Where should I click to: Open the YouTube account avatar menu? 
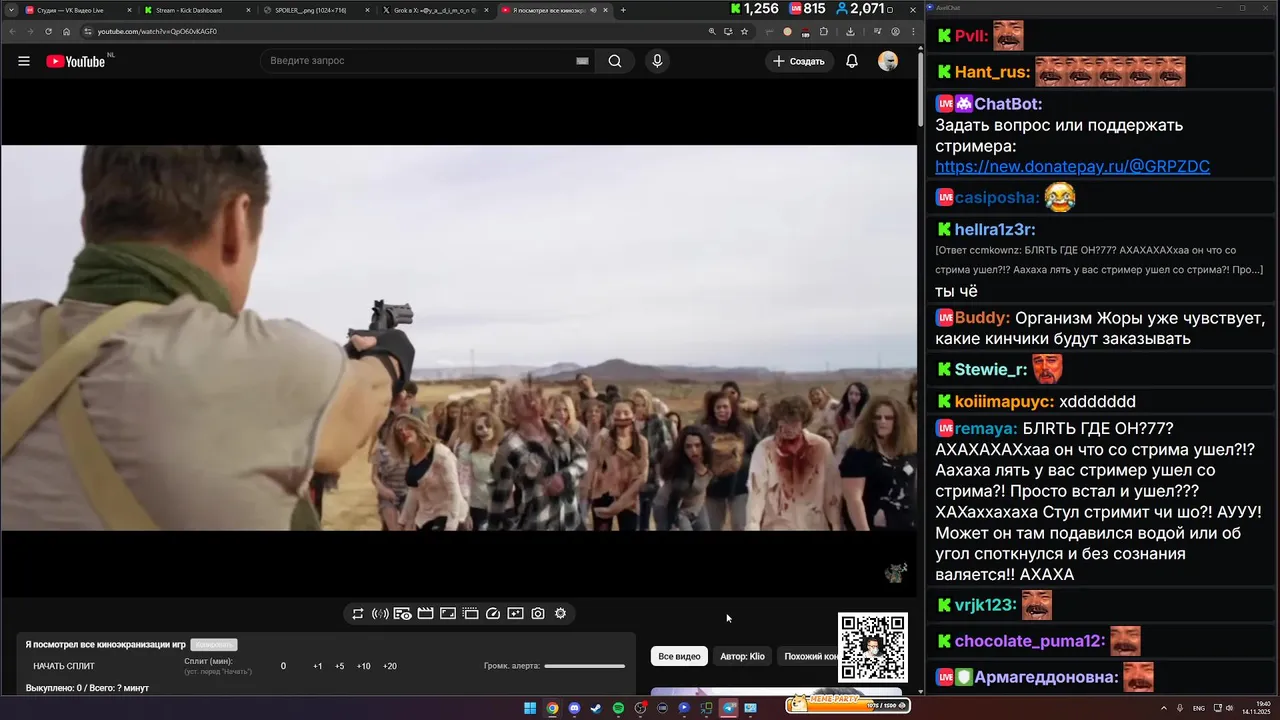click(x=888, y=61)
